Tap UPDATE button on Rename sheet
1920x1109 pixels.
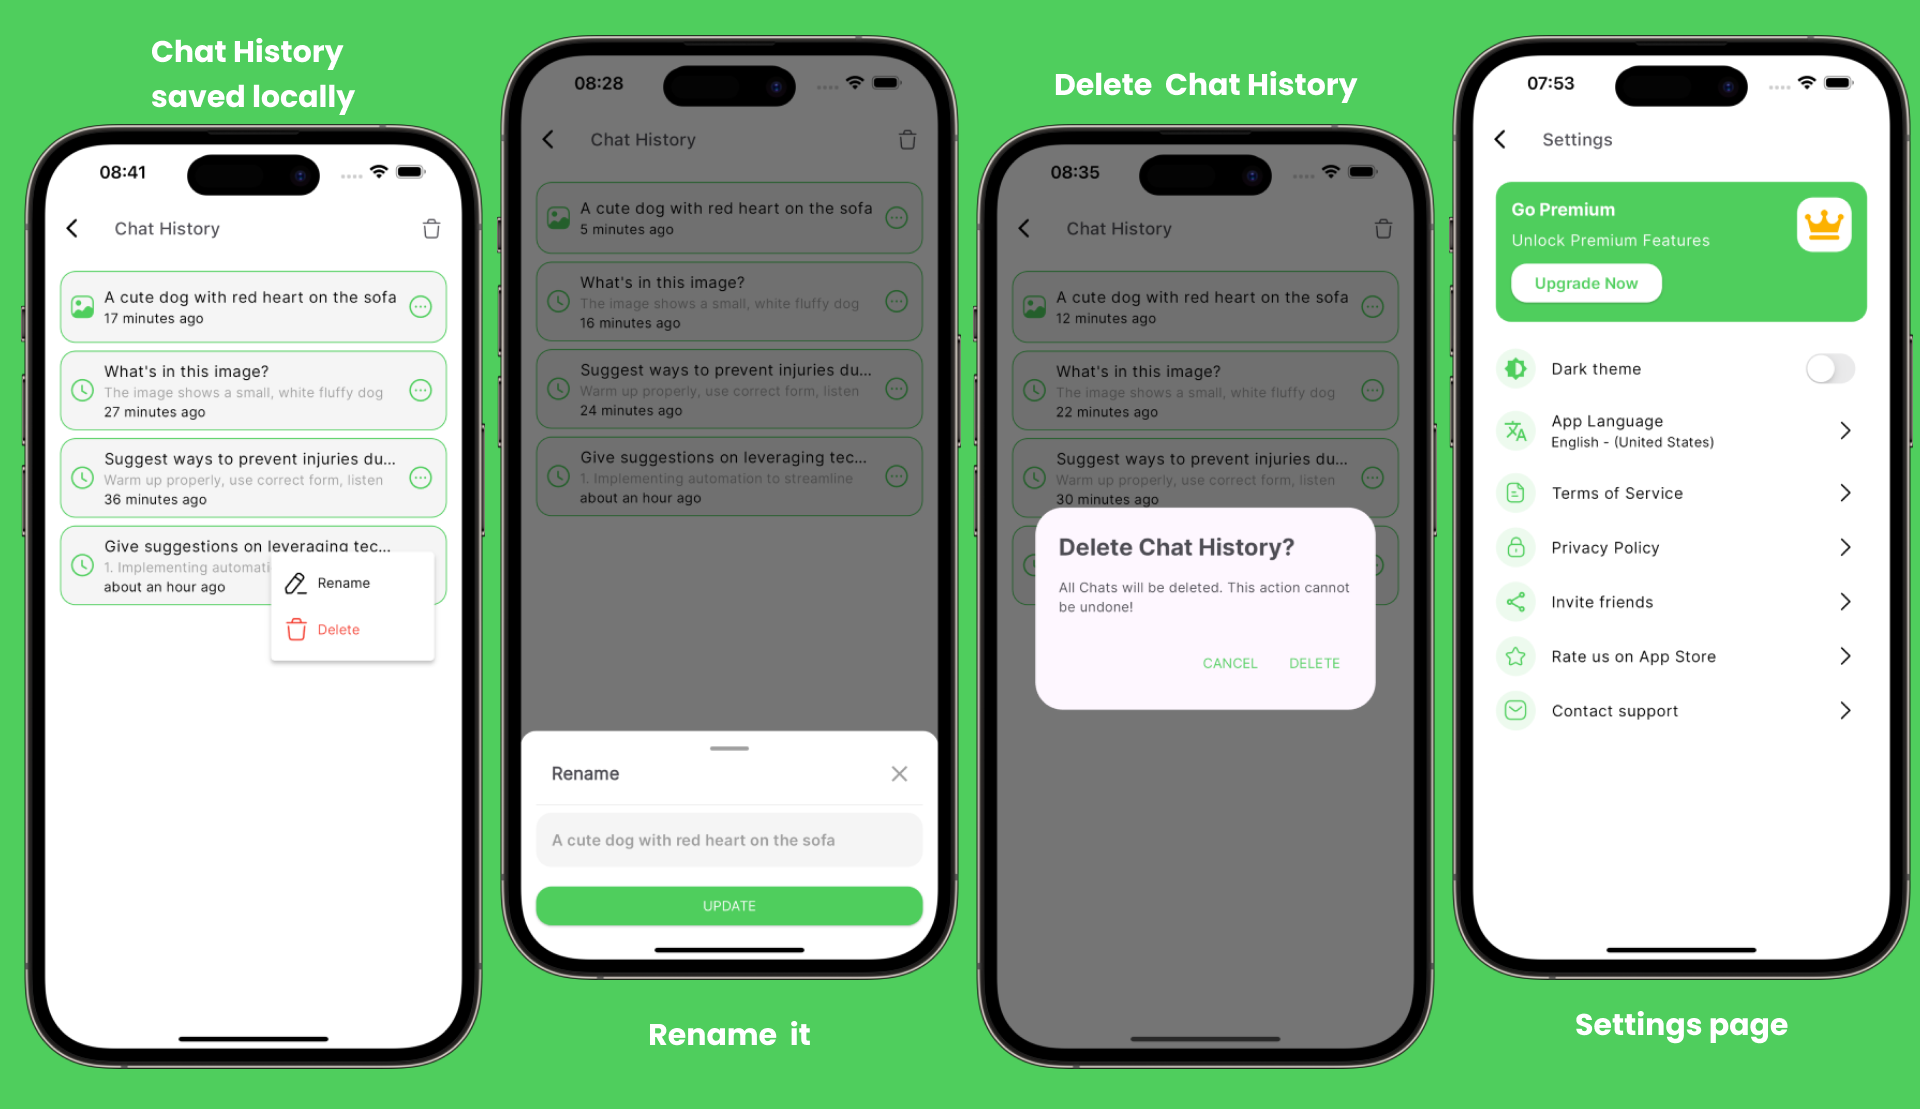pyautogui.click(x=730, y=904)
